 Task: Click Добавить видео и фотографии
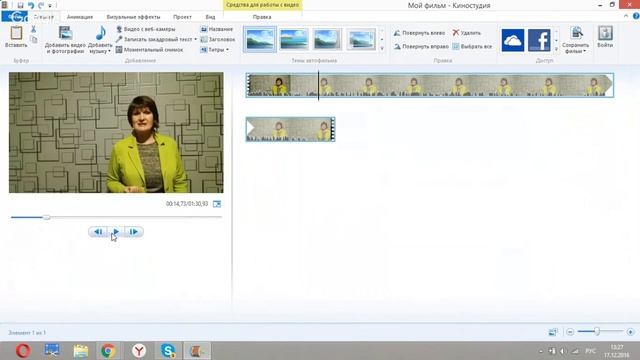(x=65, y=40)
